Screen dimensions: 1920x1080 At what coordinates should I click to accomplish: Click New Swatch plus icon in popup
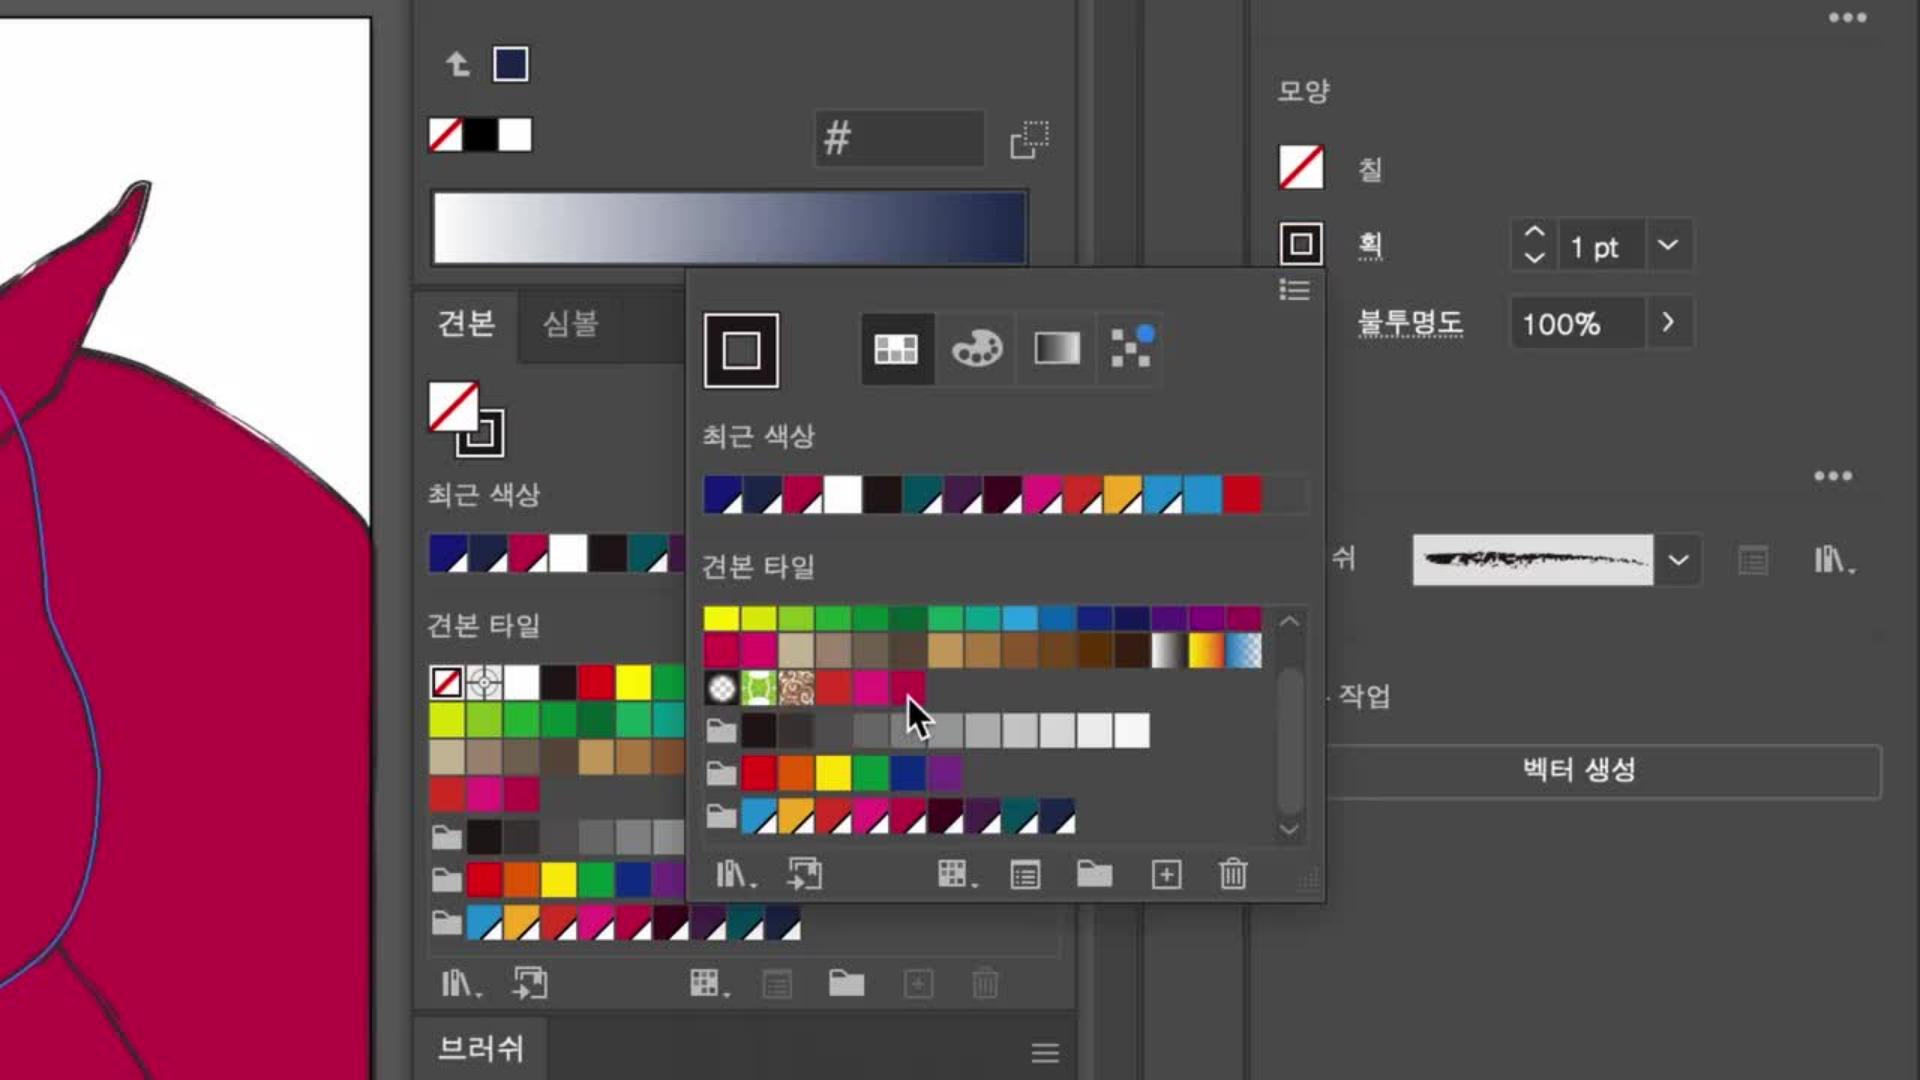tap(1166, 875)
